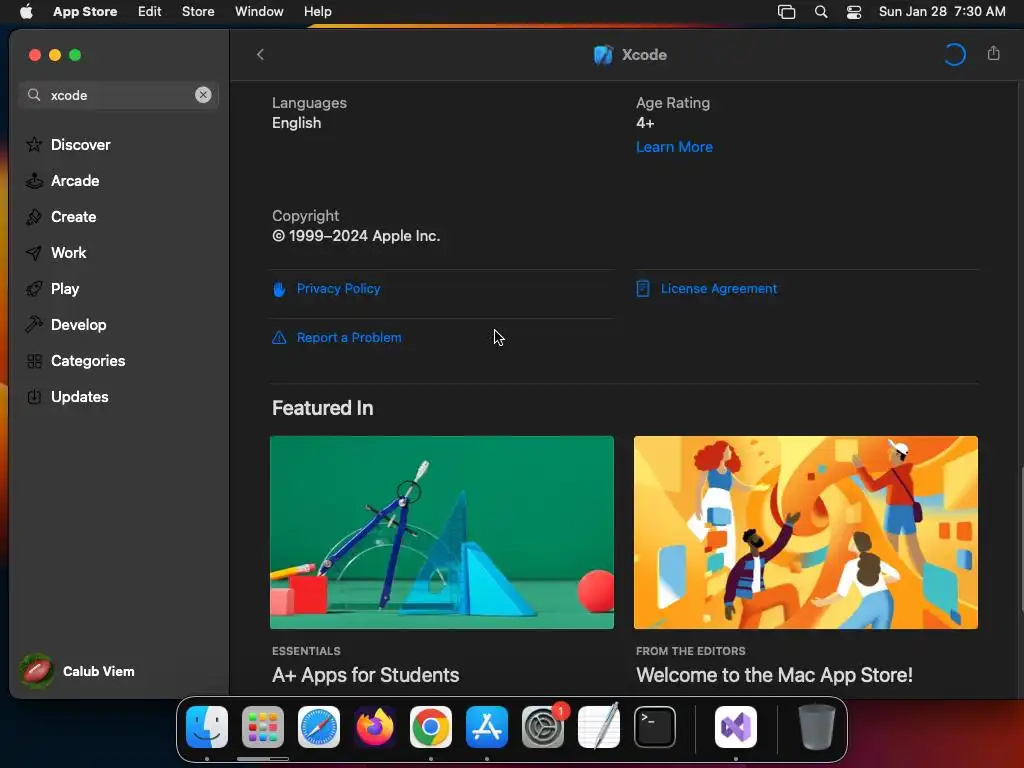
Task: Click the Xcode title icon in toolbar
Action: point(603,55)
